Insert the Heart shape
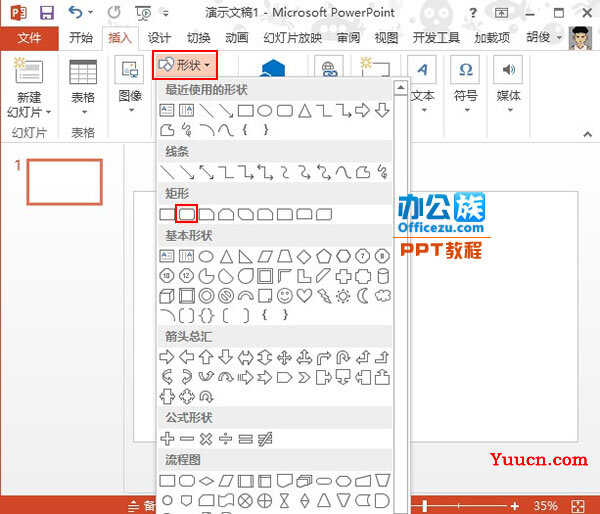 point(304,296)
